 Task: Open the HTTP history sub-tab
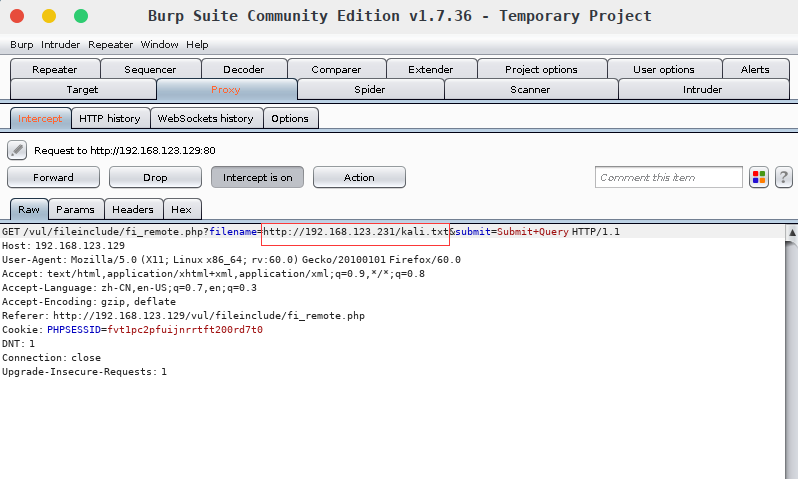(110, 119)
